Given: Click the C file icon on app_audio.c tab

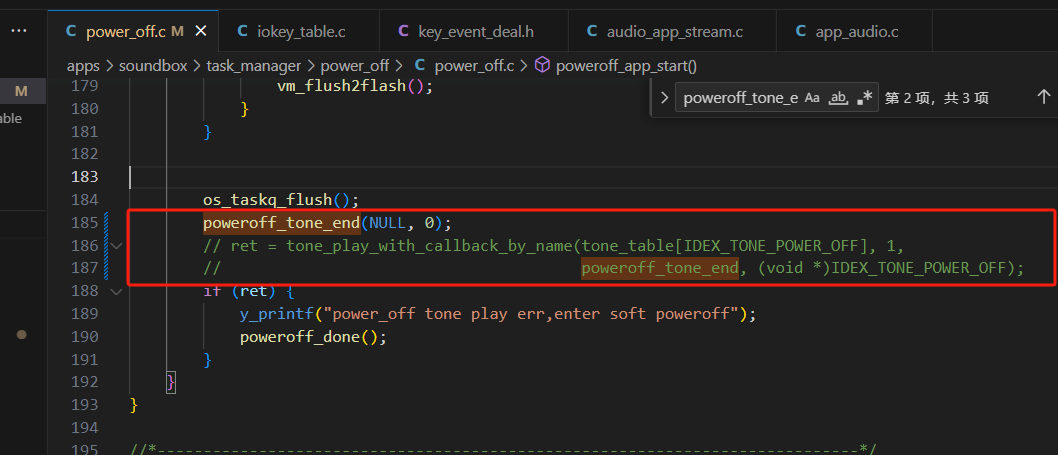Looking at the screenshot, I should pyautogui.click(x=801, y=31).
